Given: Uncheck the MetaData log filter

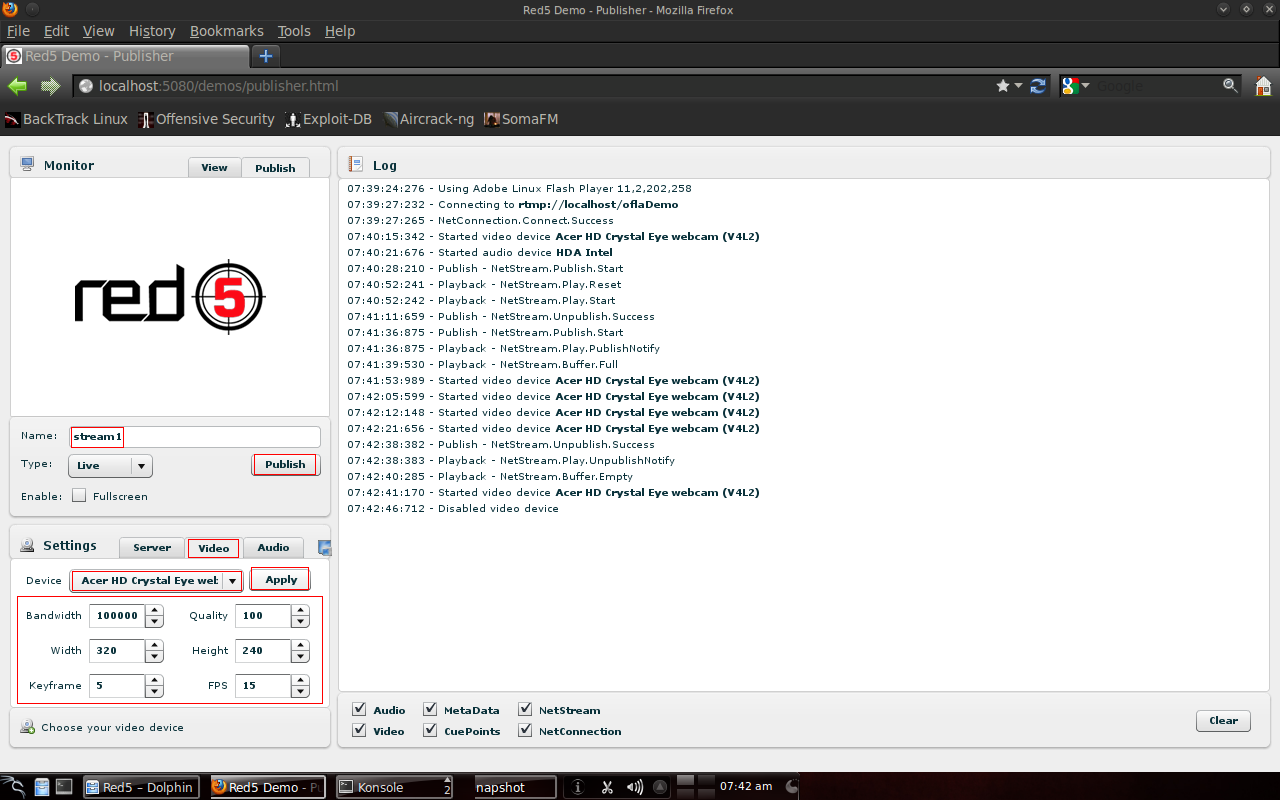Looking at the screenshot, I should click(x=429, y=709).
